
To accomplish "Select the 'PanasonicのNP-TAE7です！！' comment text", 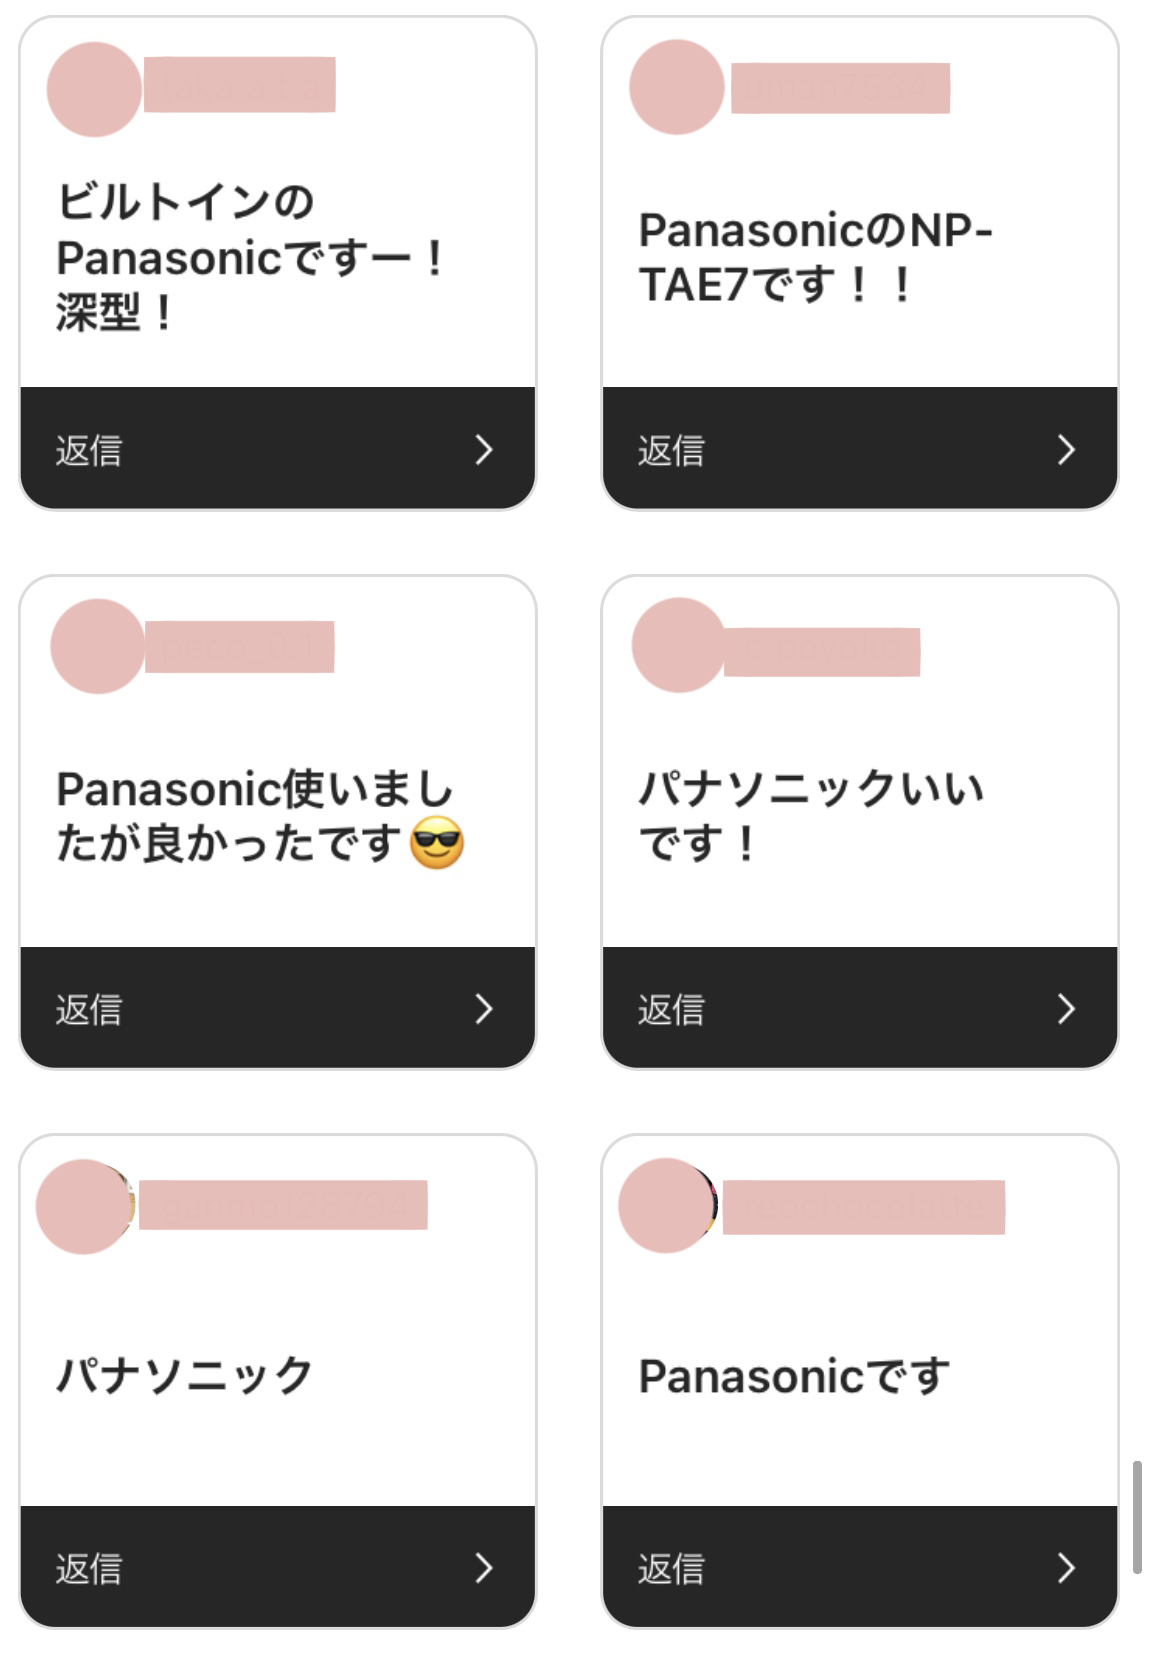I will (815, 257).
